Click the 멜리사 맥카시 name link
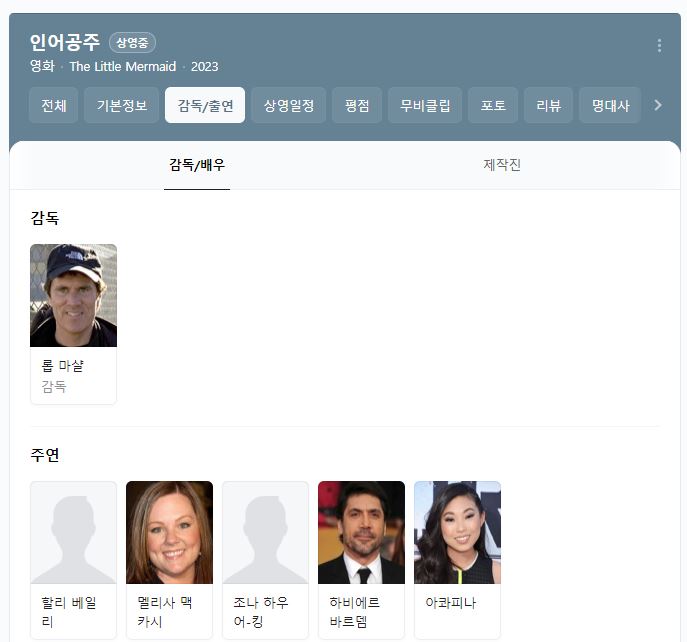 (x=165, y=612)
